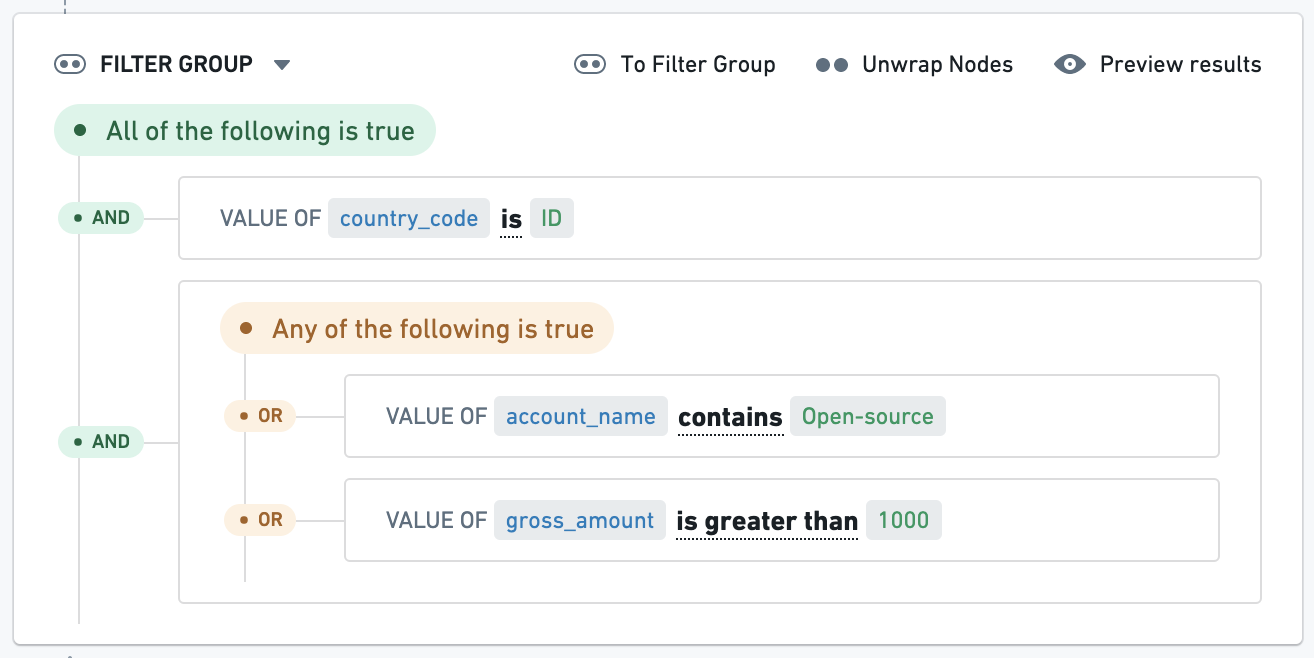Image resolution: width=1314 pixels, height=658 pixels.
Task: Click VALUE OF label in account_name row
Action: click(x=436, y=416)
